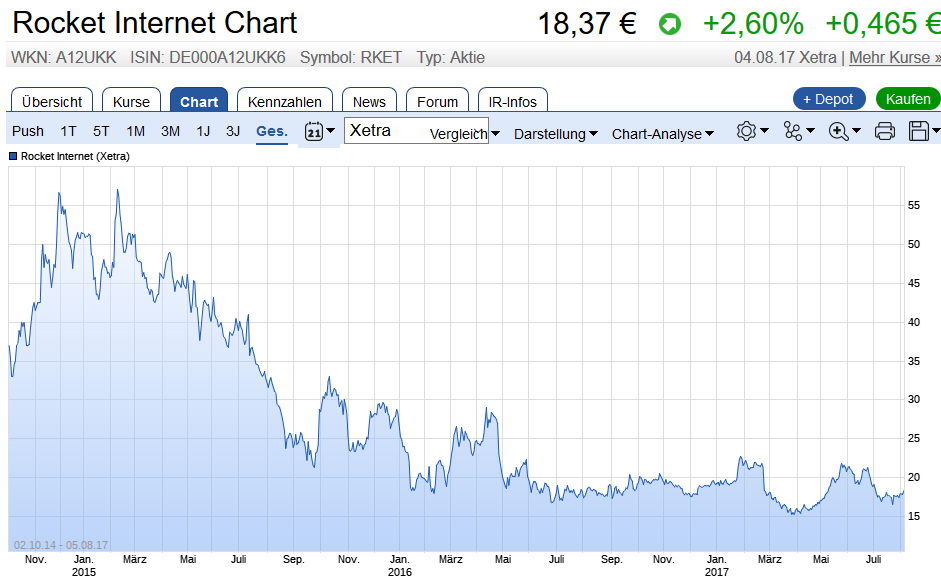Expand the Vergleich dropdown
Image resolution: width=941 pixels, height=582 pixels.
(x=464, y=134)
